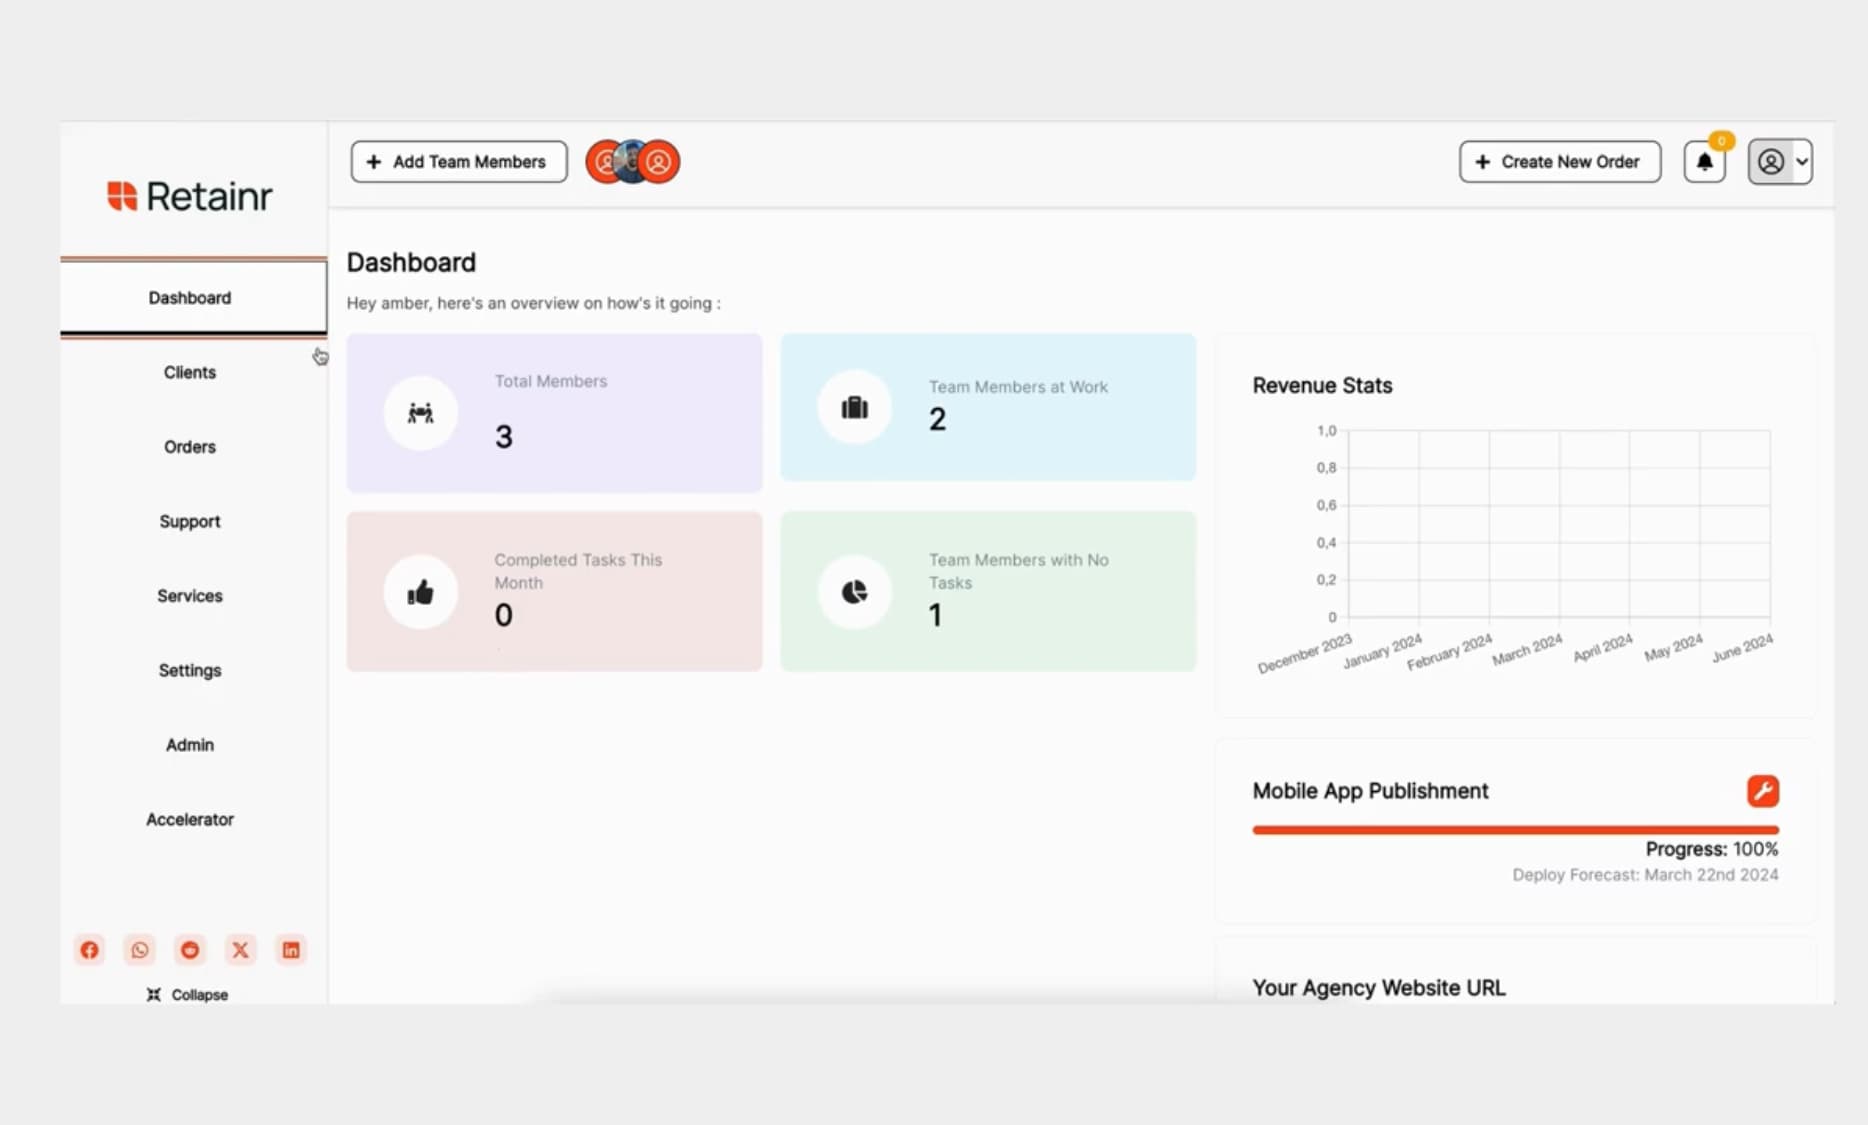Click the Retainr logo
This screenshot has height=1125, width=1868.
tap(190, 196)
